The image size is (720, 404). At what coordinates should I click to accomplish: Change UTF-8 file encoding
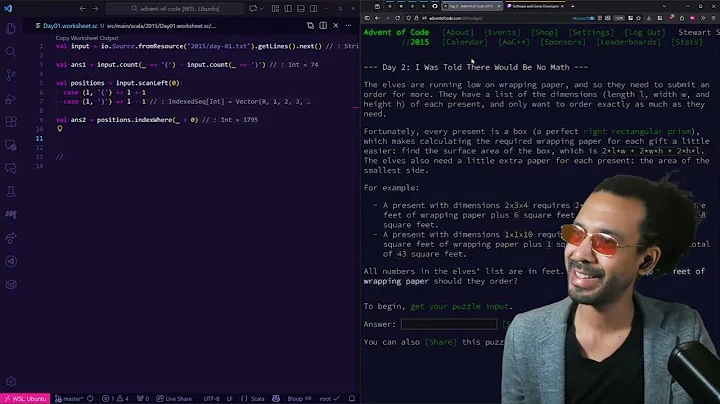pos(212,398)
